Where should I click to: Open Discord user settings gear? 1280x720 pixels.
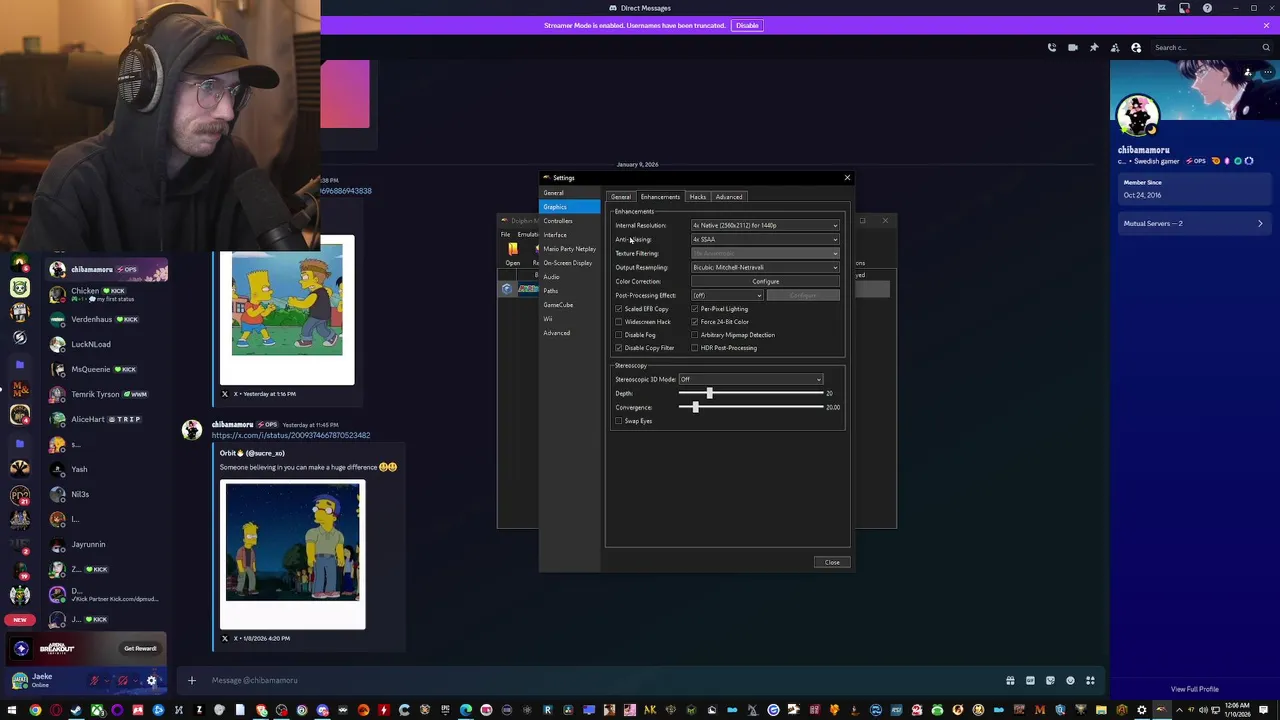tap(152, 681)
